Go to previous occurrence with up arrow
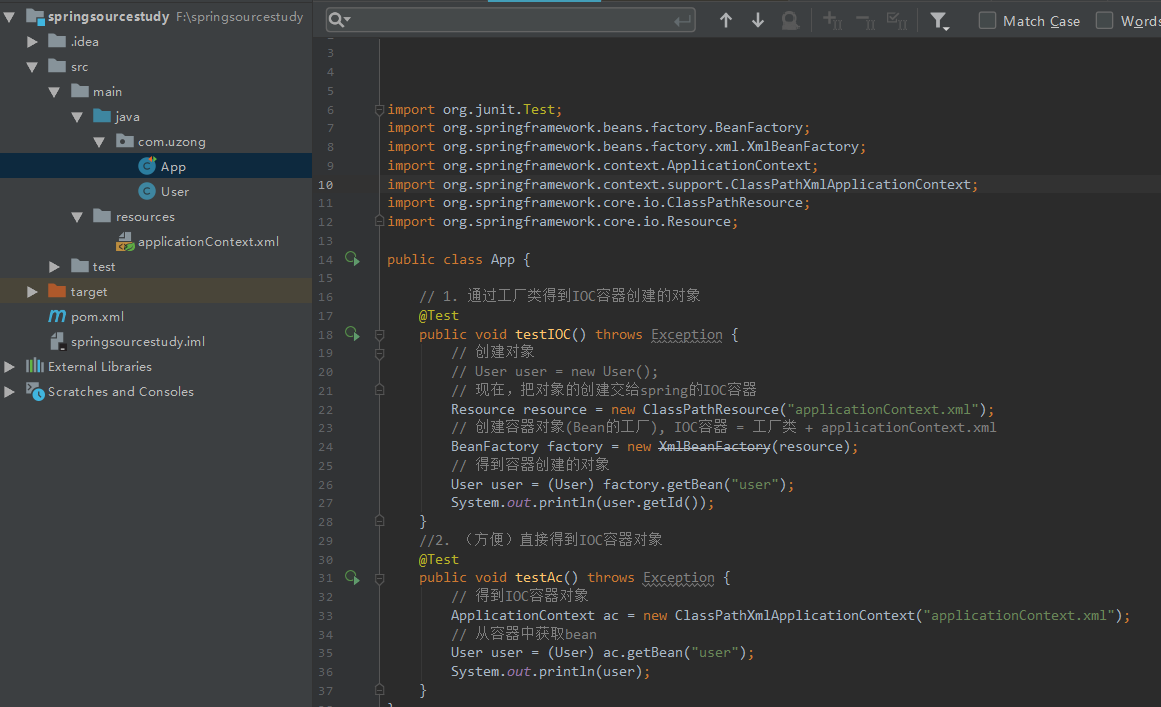The width and height of the screenshot is (1161, 707). point(726,21)
